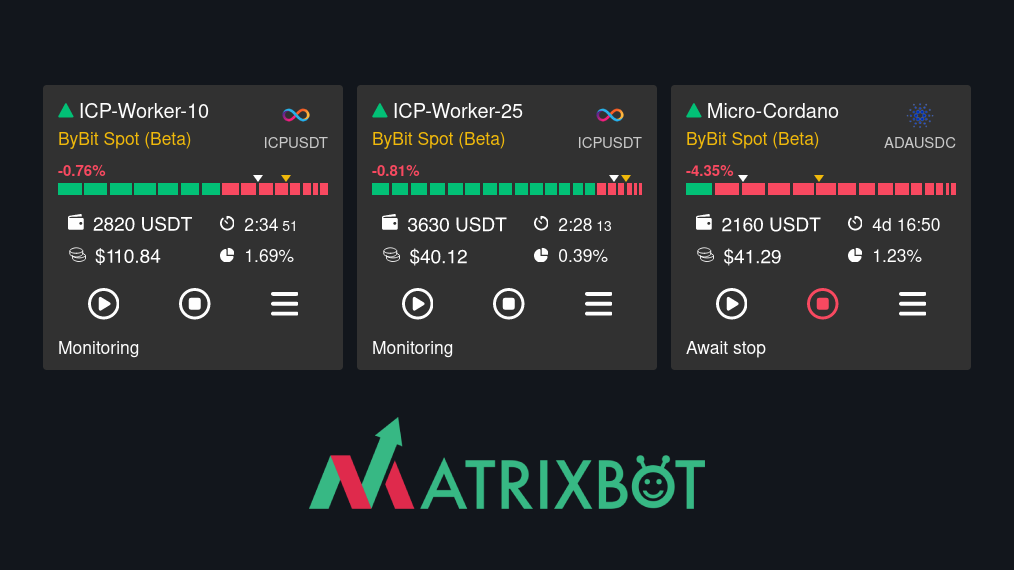Click the ADAUSDC pair label
The height and width of the screenshot is (570, 1014).
[x=920, y=143]
